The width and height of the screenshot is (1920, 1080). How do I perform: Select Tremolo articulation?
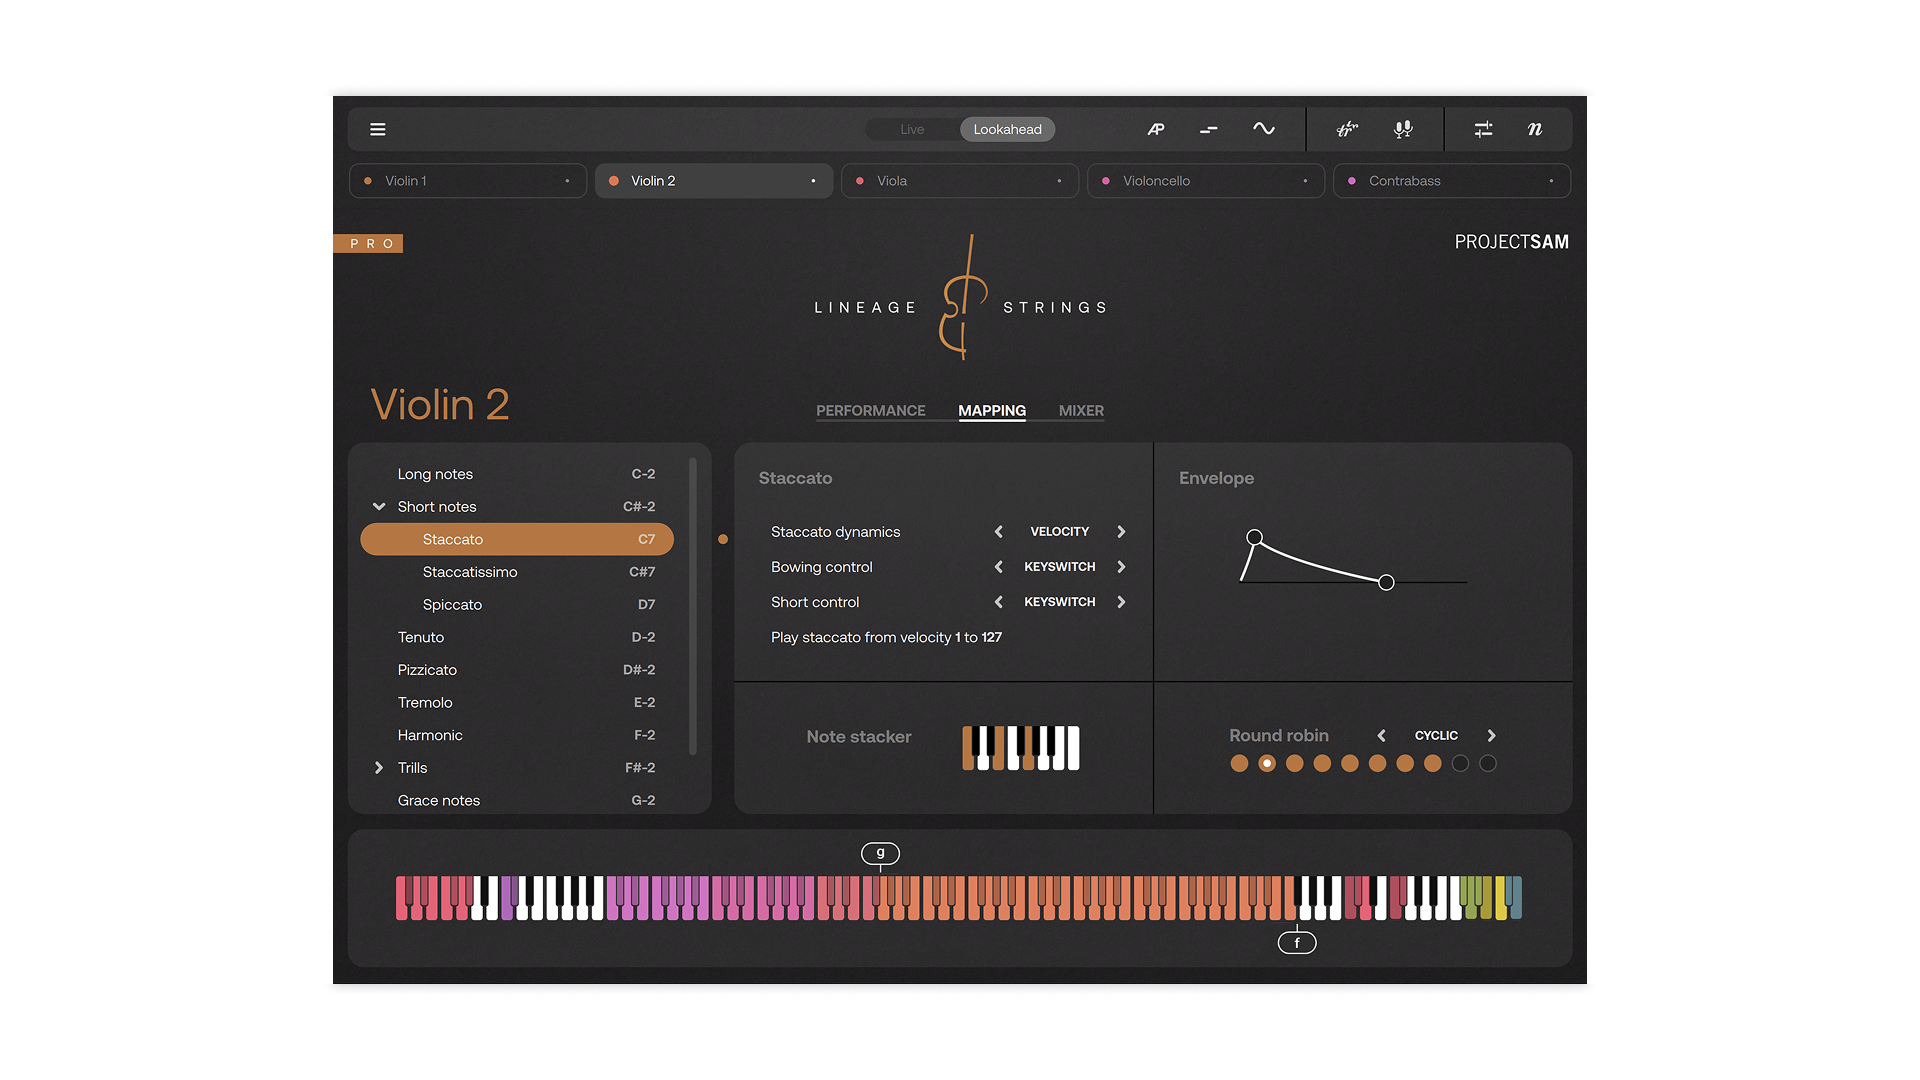(x=517, y=703)
